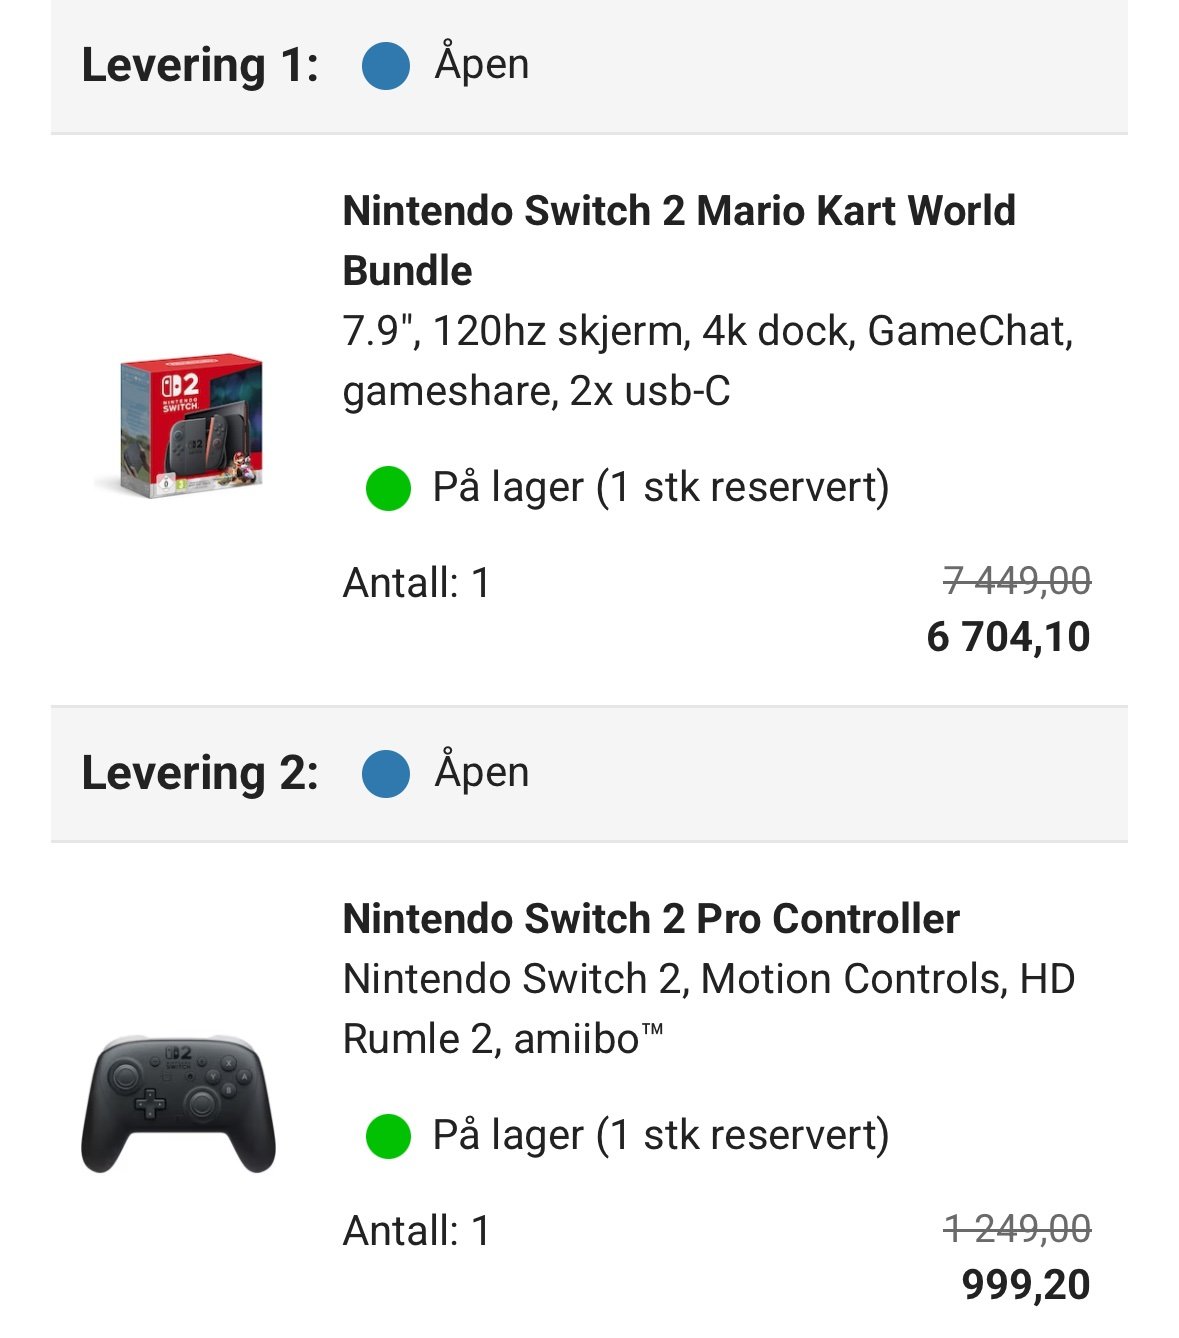Click the green stock dot for Mario Kart Bundle
Viewport: 1179px width, 1338px height.
click(x=389, y=489)
